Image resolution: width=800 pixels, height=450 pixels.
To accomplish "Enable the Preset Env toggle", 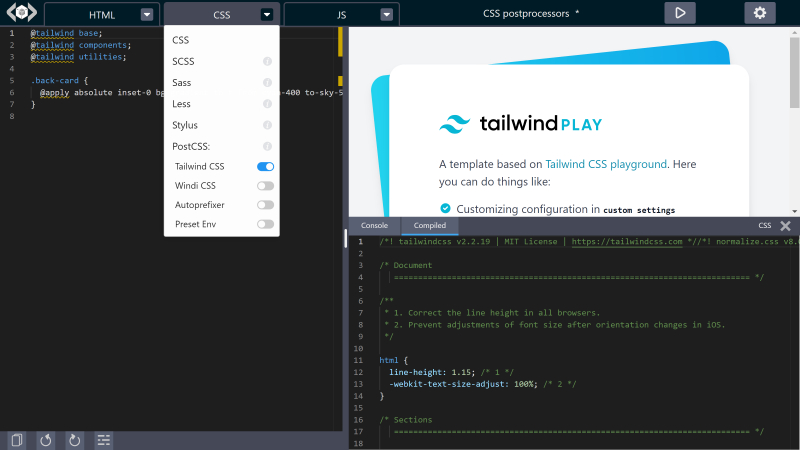I will [265, 224].
